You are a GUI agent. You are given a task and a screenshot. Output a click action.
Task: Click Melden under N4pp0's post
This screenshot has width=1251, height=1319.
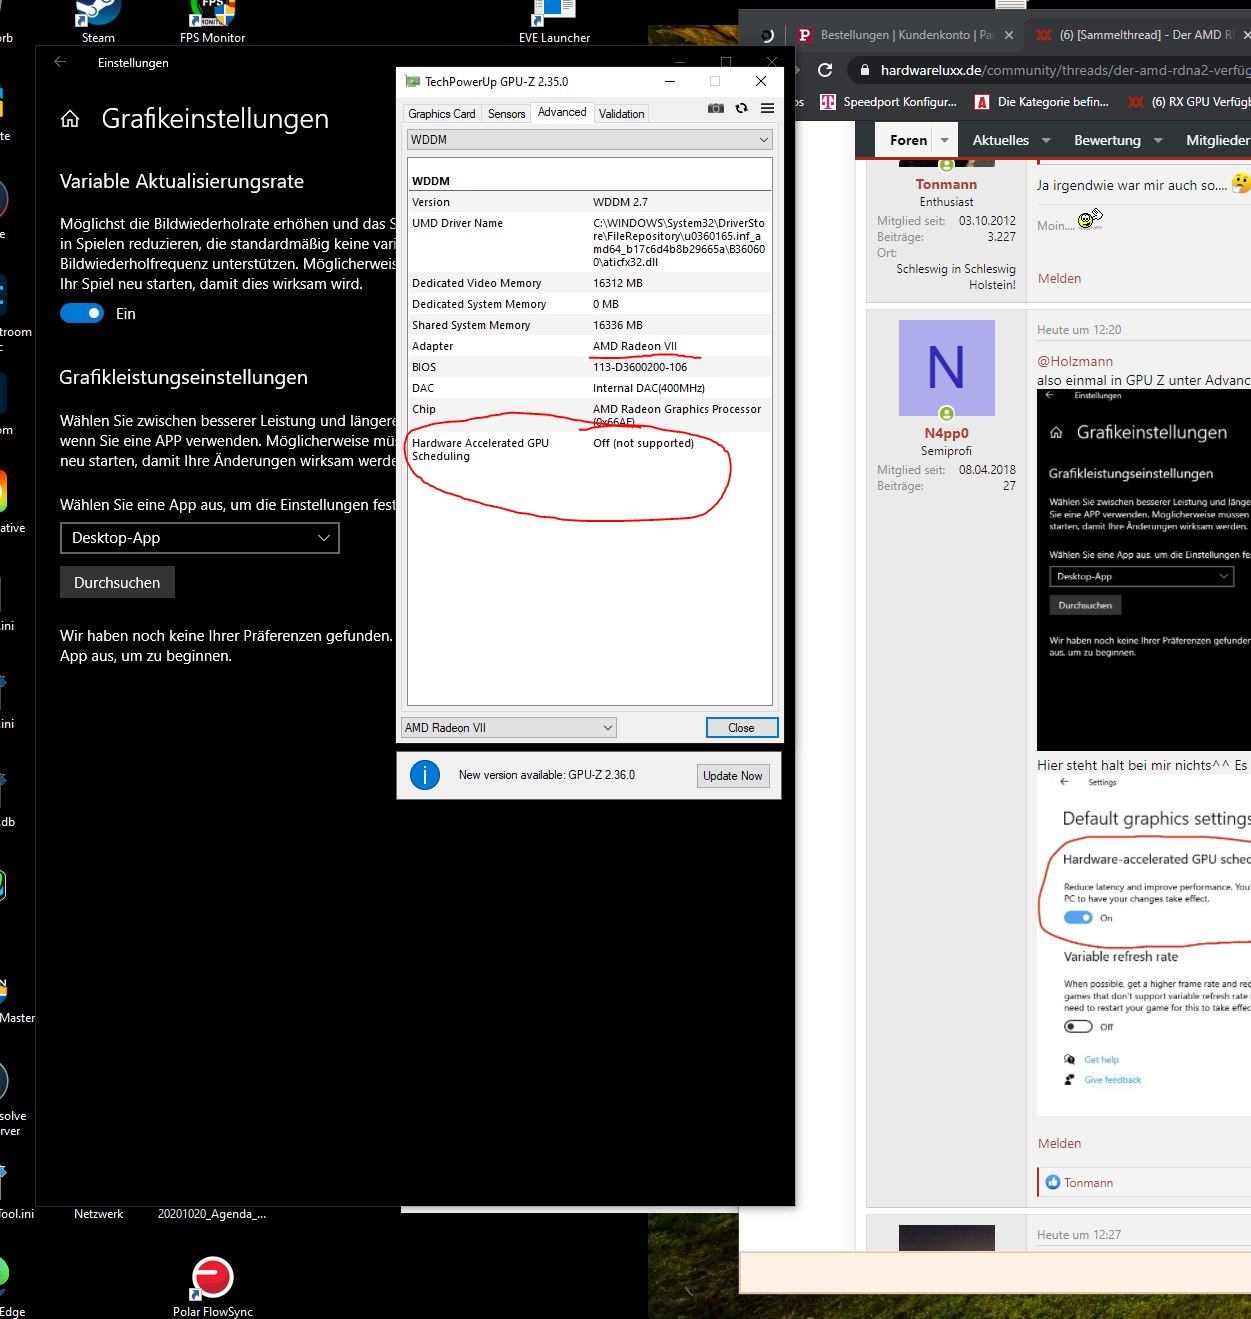(1059, 1143)
